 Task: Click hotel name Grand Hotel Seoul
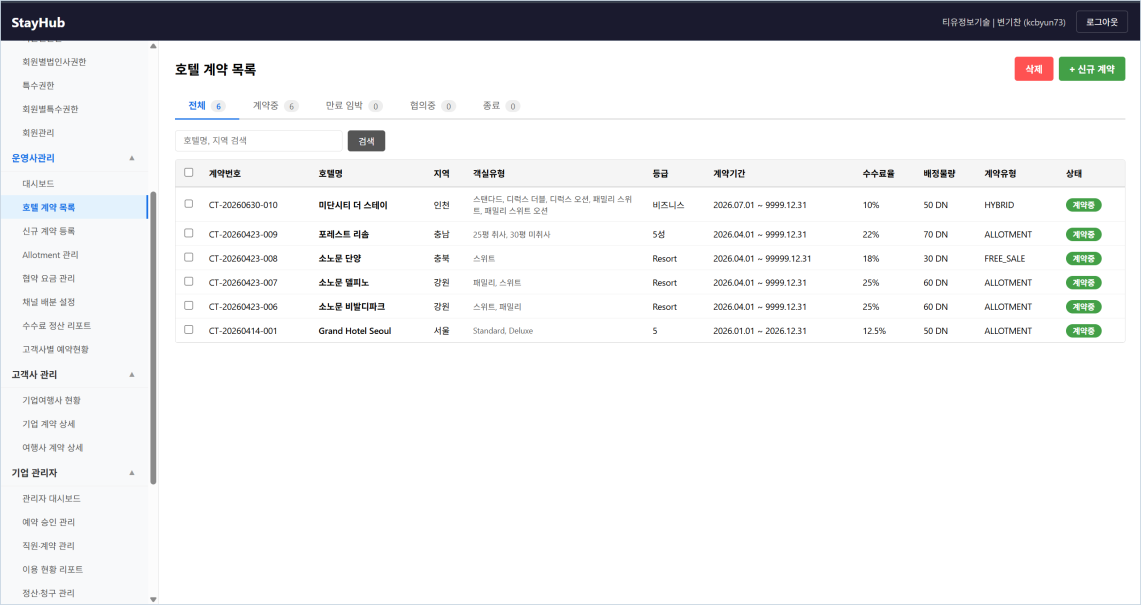coord(354,331)
